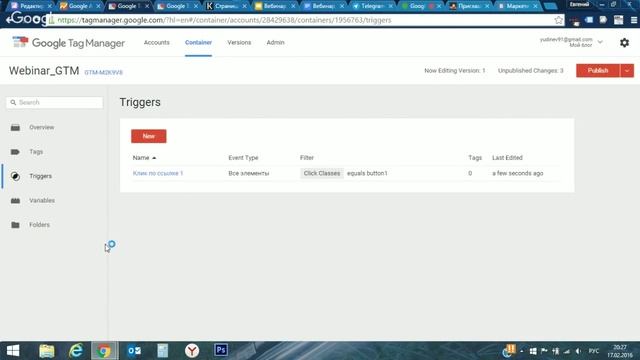Bookmark page with star icon
Screen dimensions: 640x360
[558, 20]
